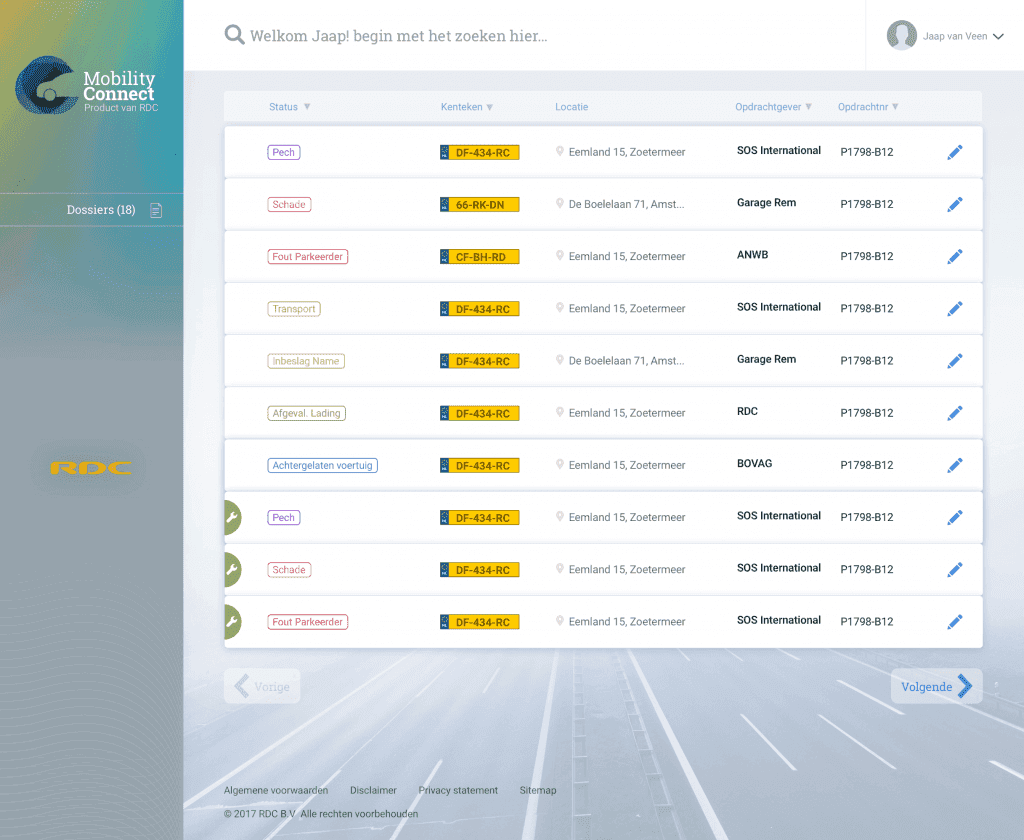The width and height of the screenshot is (1024, 840).
Task: Open the Opdrachtgever column filter arrow
Action: [808, 106]
